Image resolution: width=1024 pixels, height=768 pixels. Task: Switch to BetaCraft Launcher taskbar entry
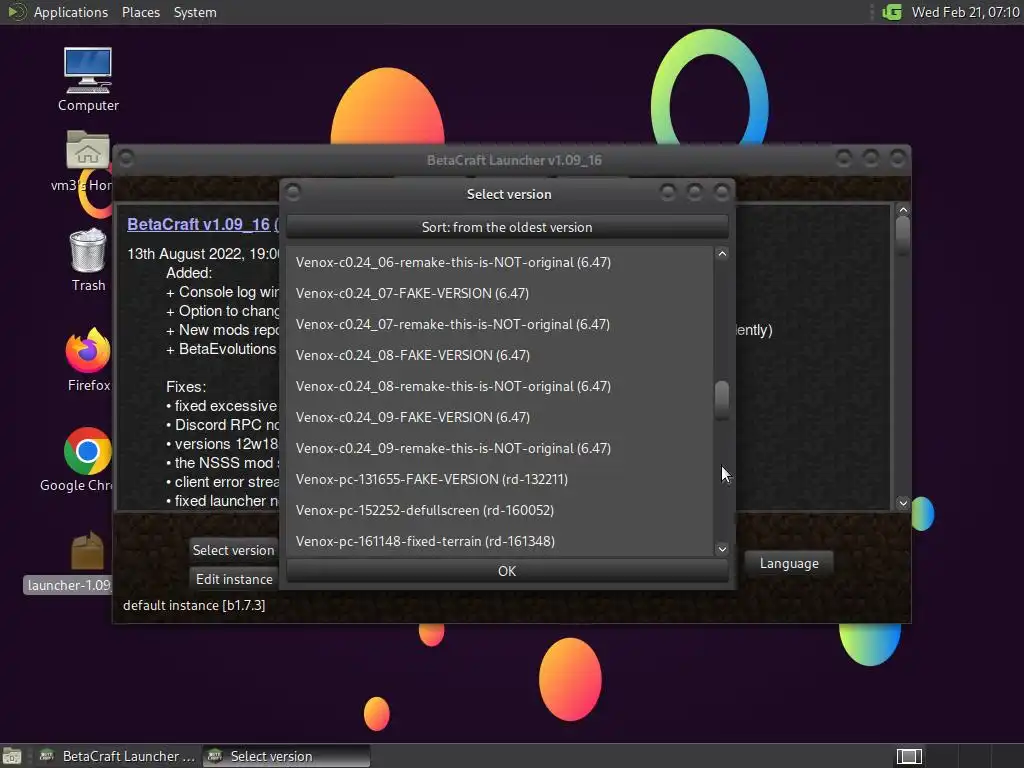pos(117,756)
